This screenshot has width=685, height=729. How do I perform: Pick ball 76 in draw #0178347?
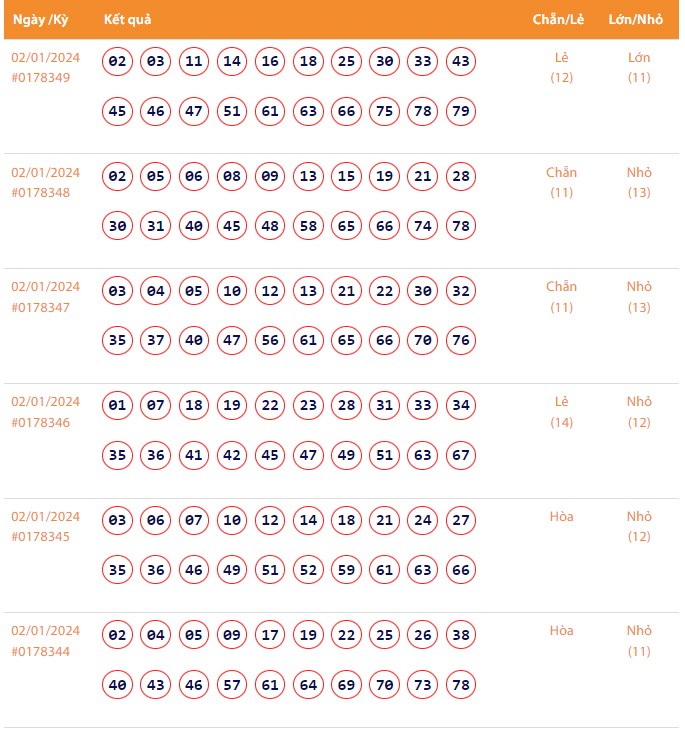coord(461,341)
